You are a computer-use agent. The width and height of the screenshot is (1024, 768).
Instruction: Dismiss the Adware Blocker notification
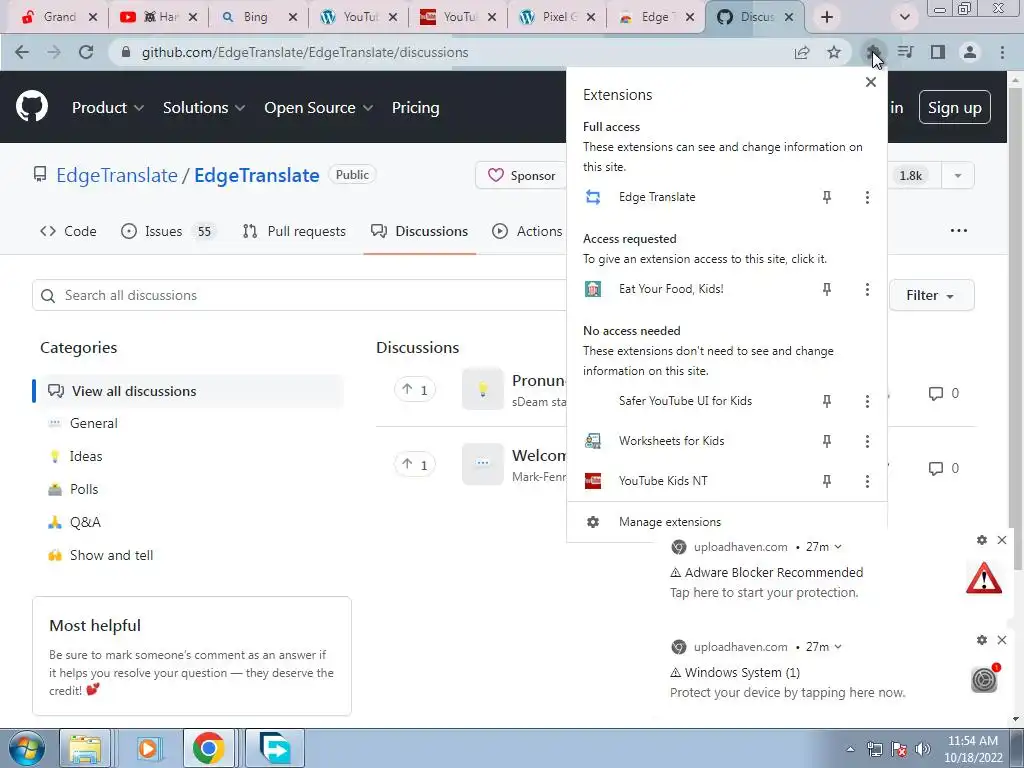click(x=1002, y=540)
